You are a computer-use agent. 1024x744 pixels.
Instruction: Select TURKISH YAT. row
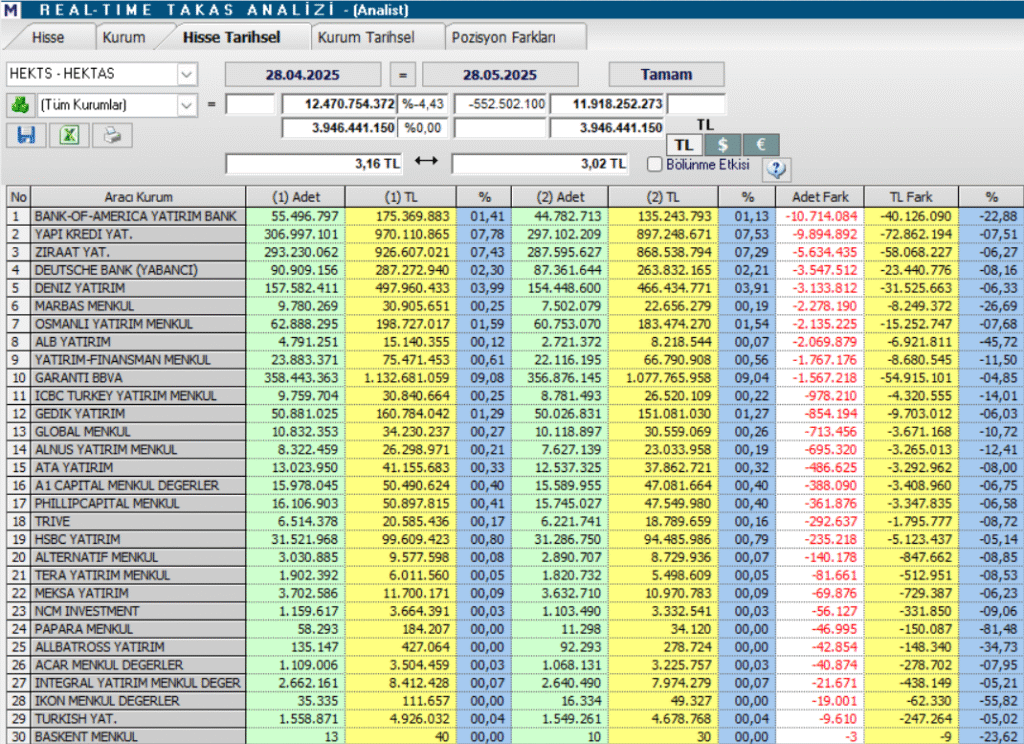[515, 719]
